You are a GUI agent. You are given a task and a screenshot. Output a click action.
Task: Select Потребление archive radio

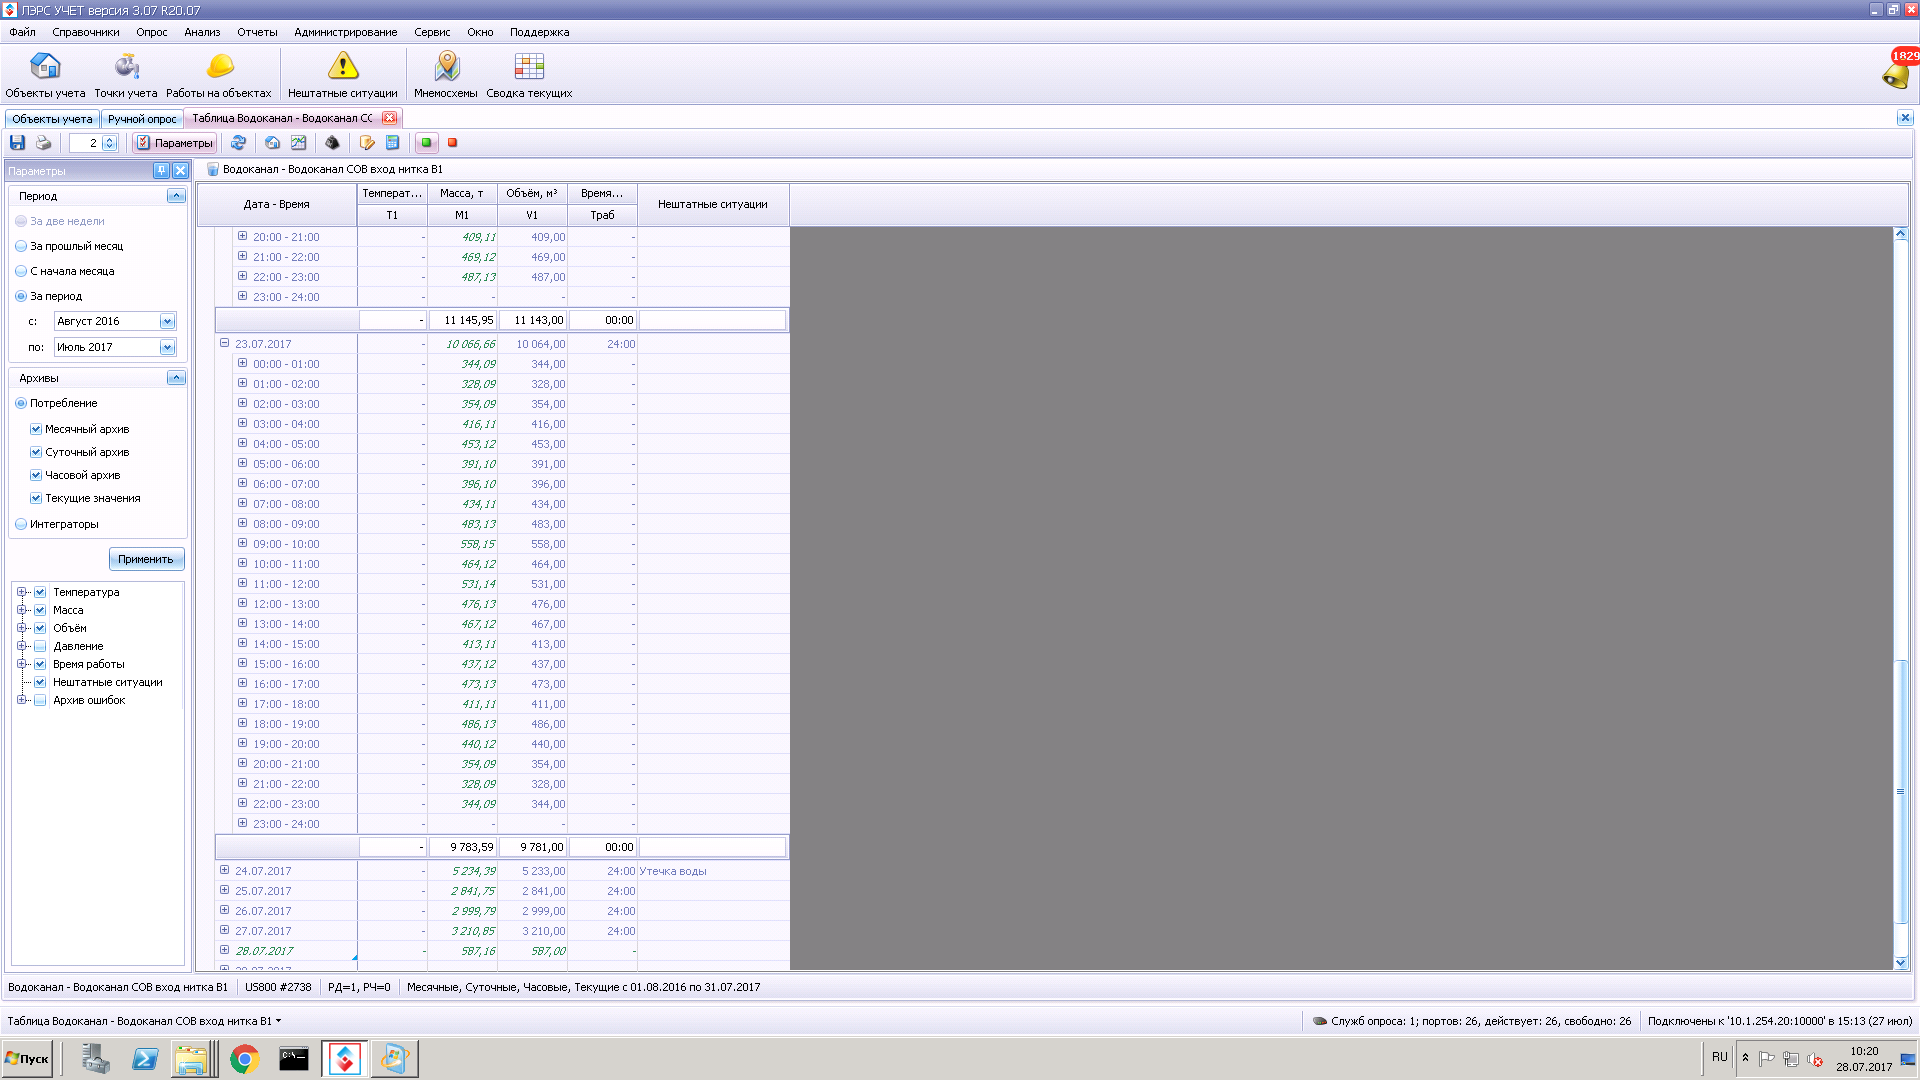pyautogui.click(x=21, y=403)
